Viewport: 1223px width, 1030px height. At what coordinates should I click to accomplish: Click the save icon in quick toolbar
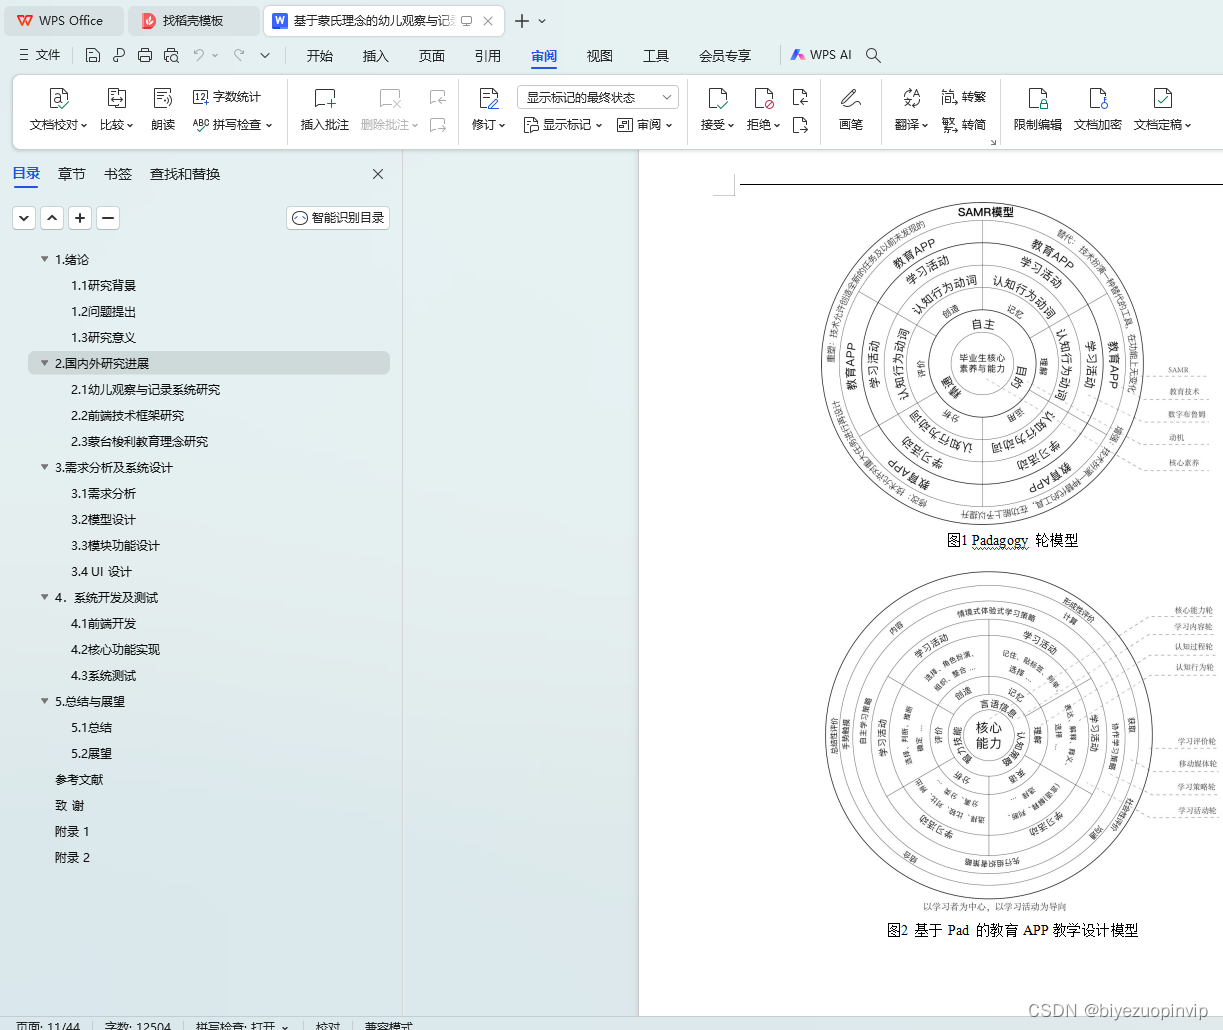pyautogui.click(x=93, y=55)
